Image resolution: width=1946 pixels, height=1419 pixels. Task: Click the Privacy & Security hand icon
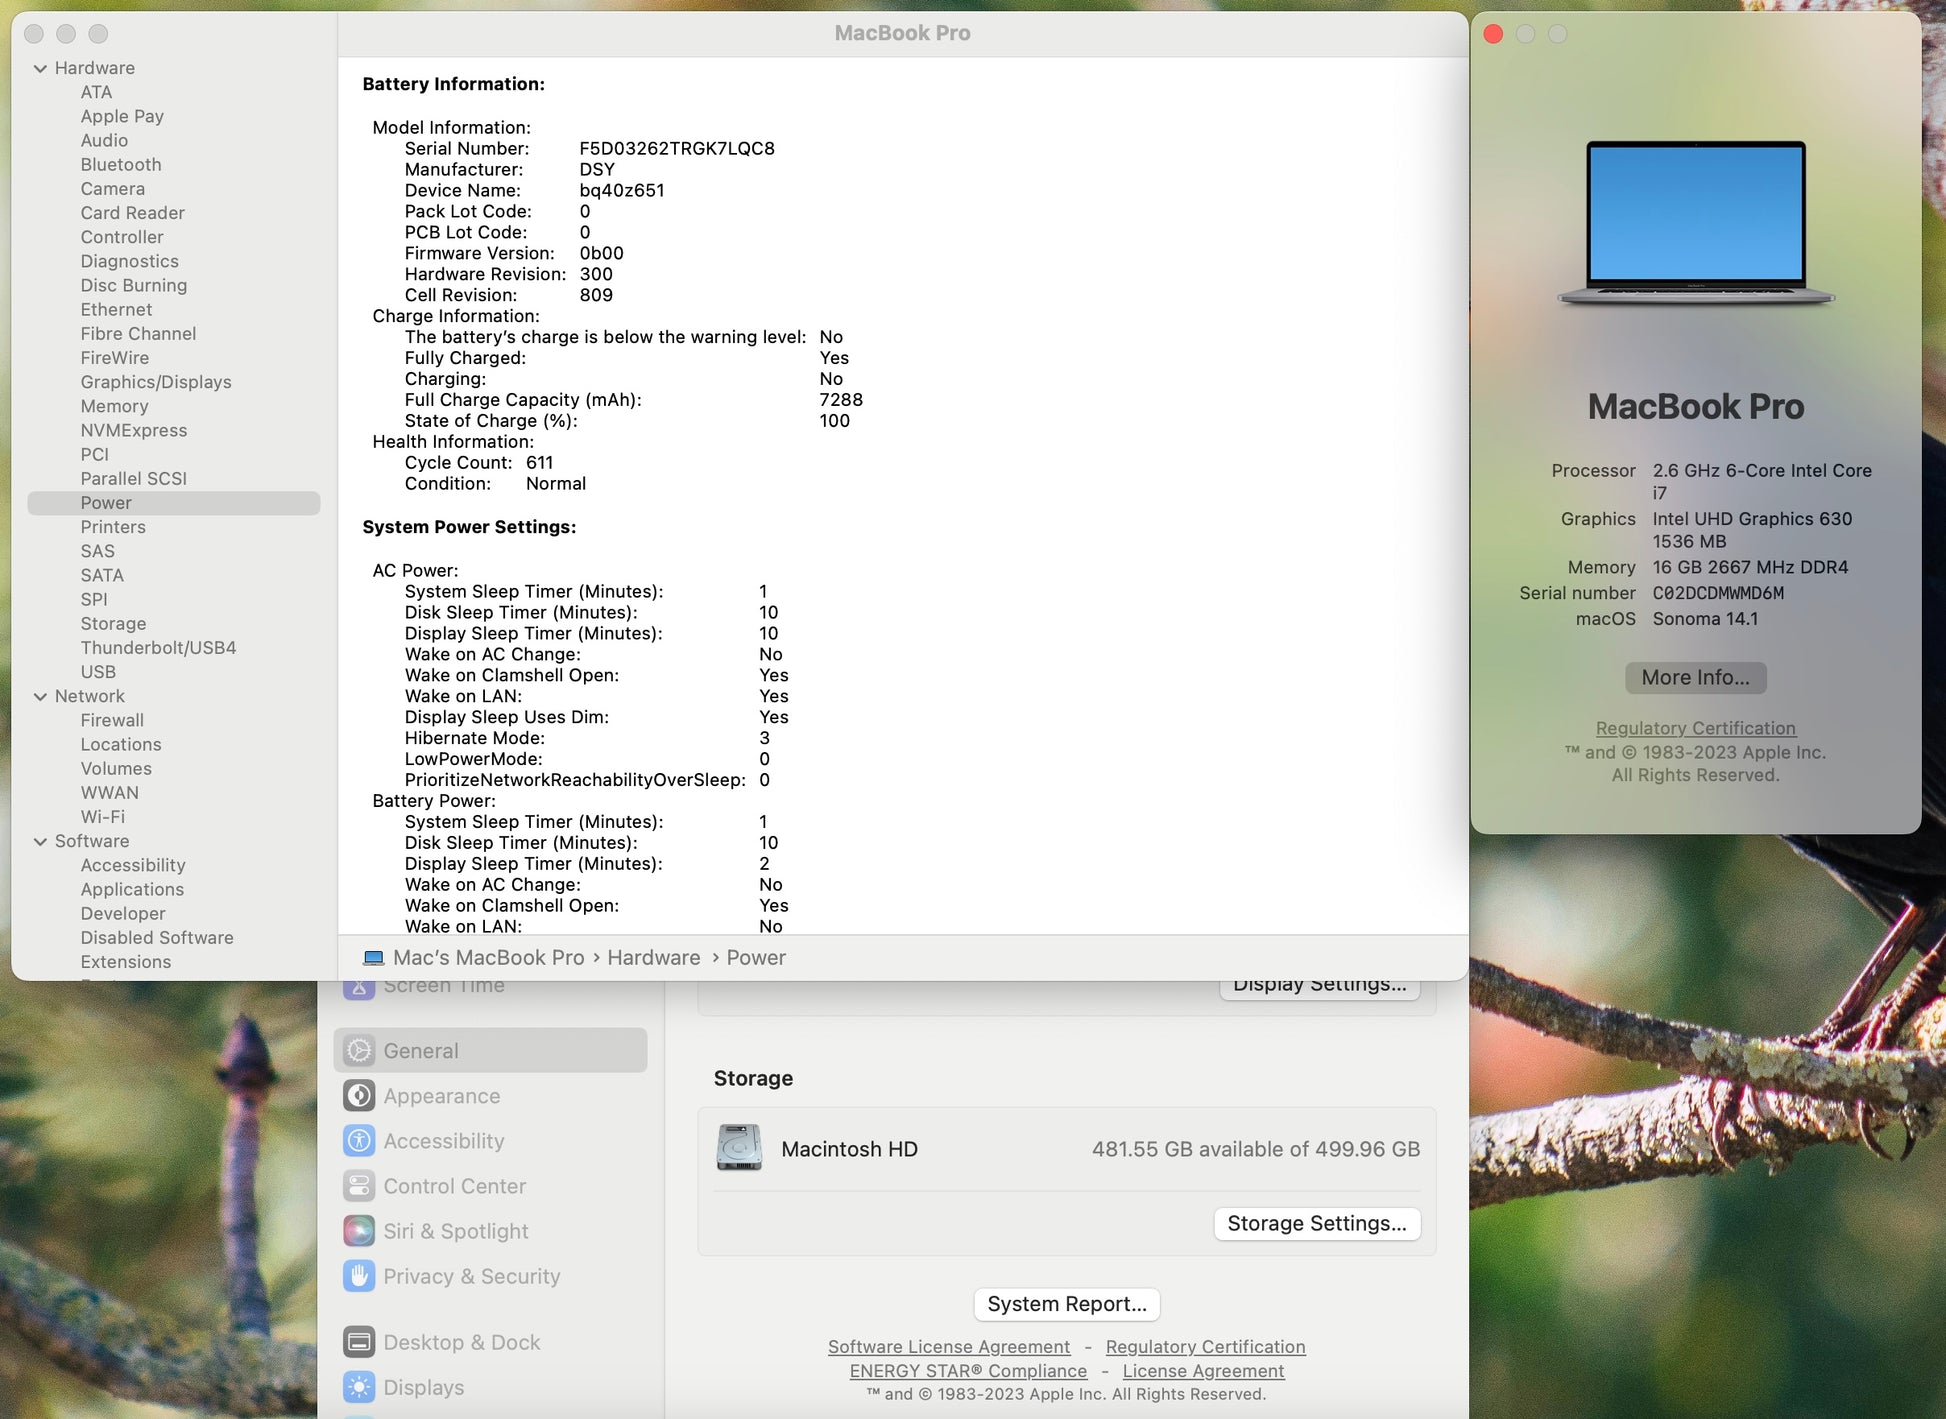359,1276
